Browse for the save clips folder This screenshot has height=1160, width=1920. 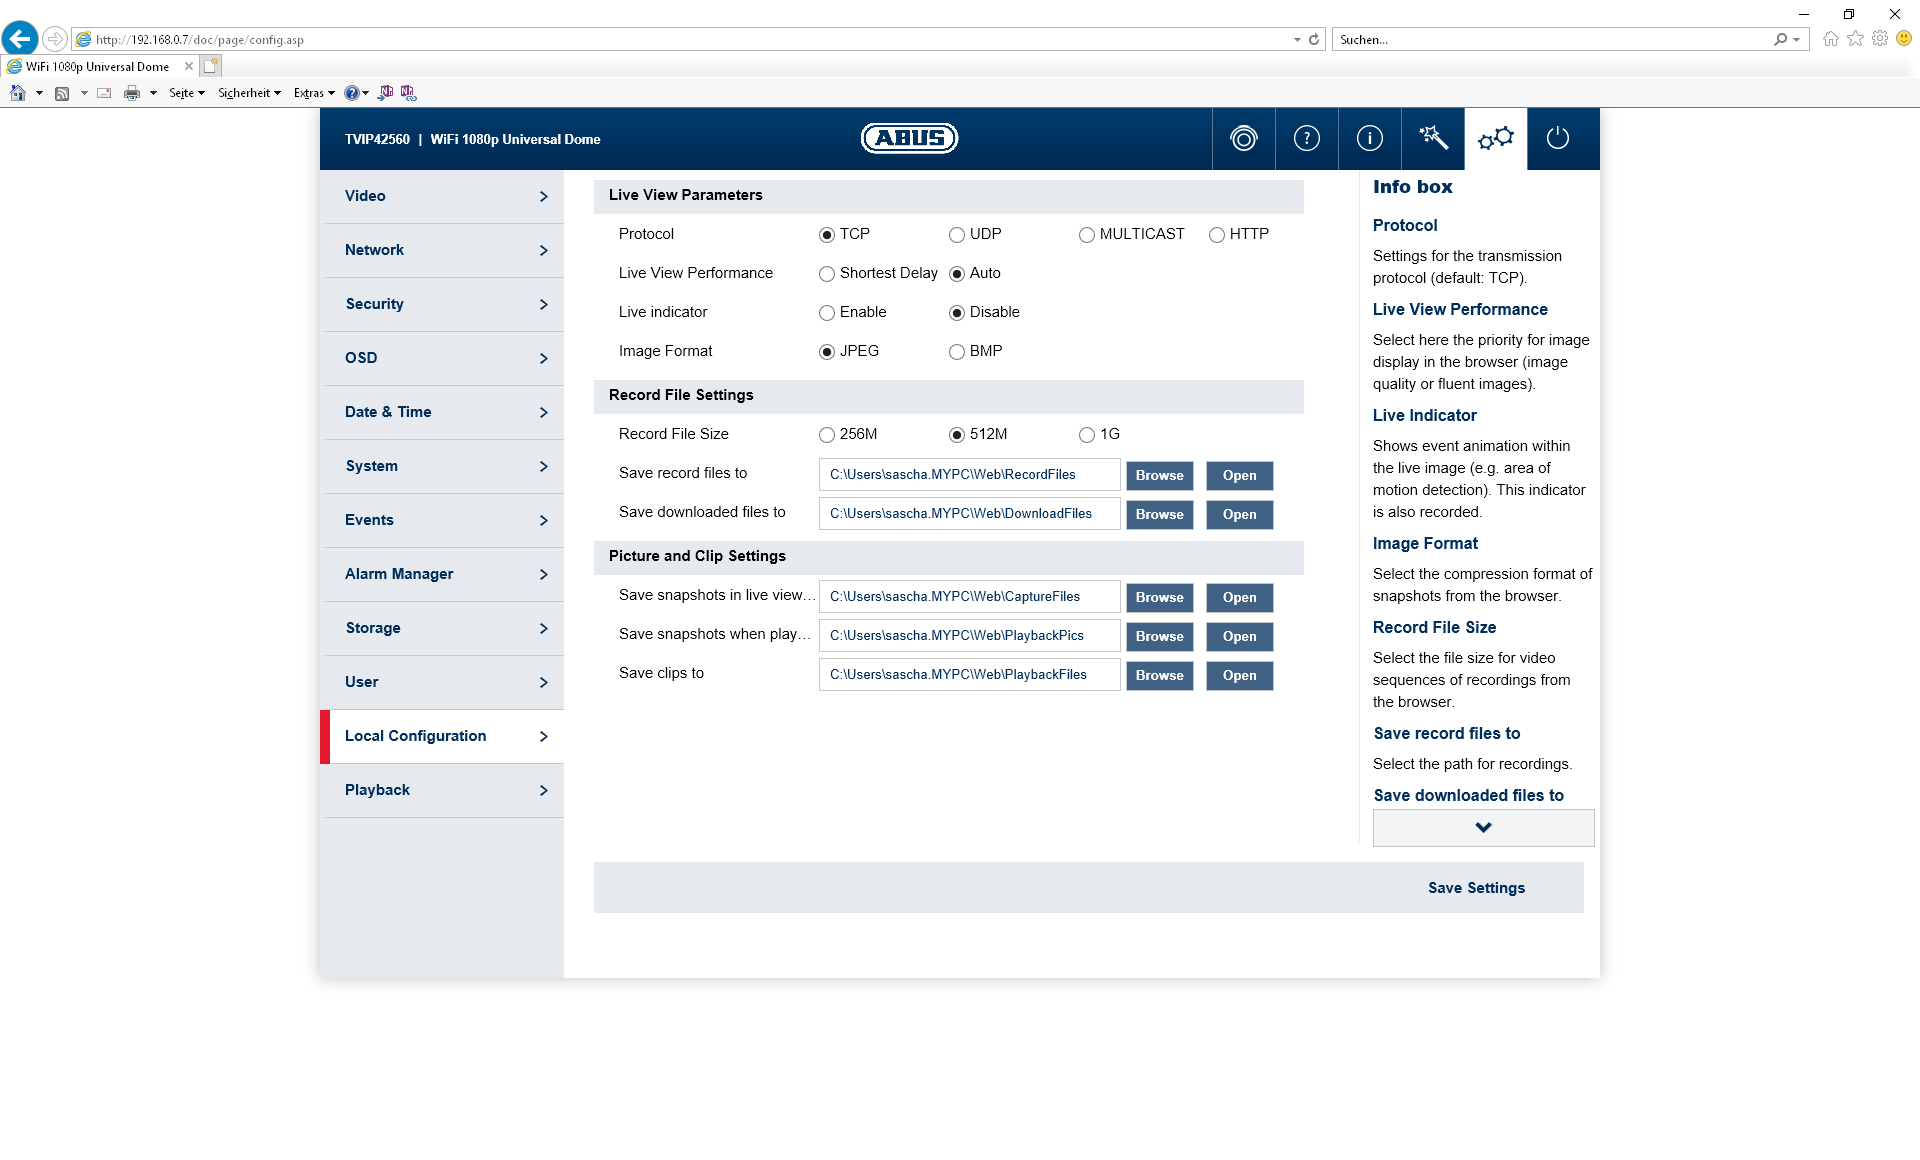pos(1159,676)
